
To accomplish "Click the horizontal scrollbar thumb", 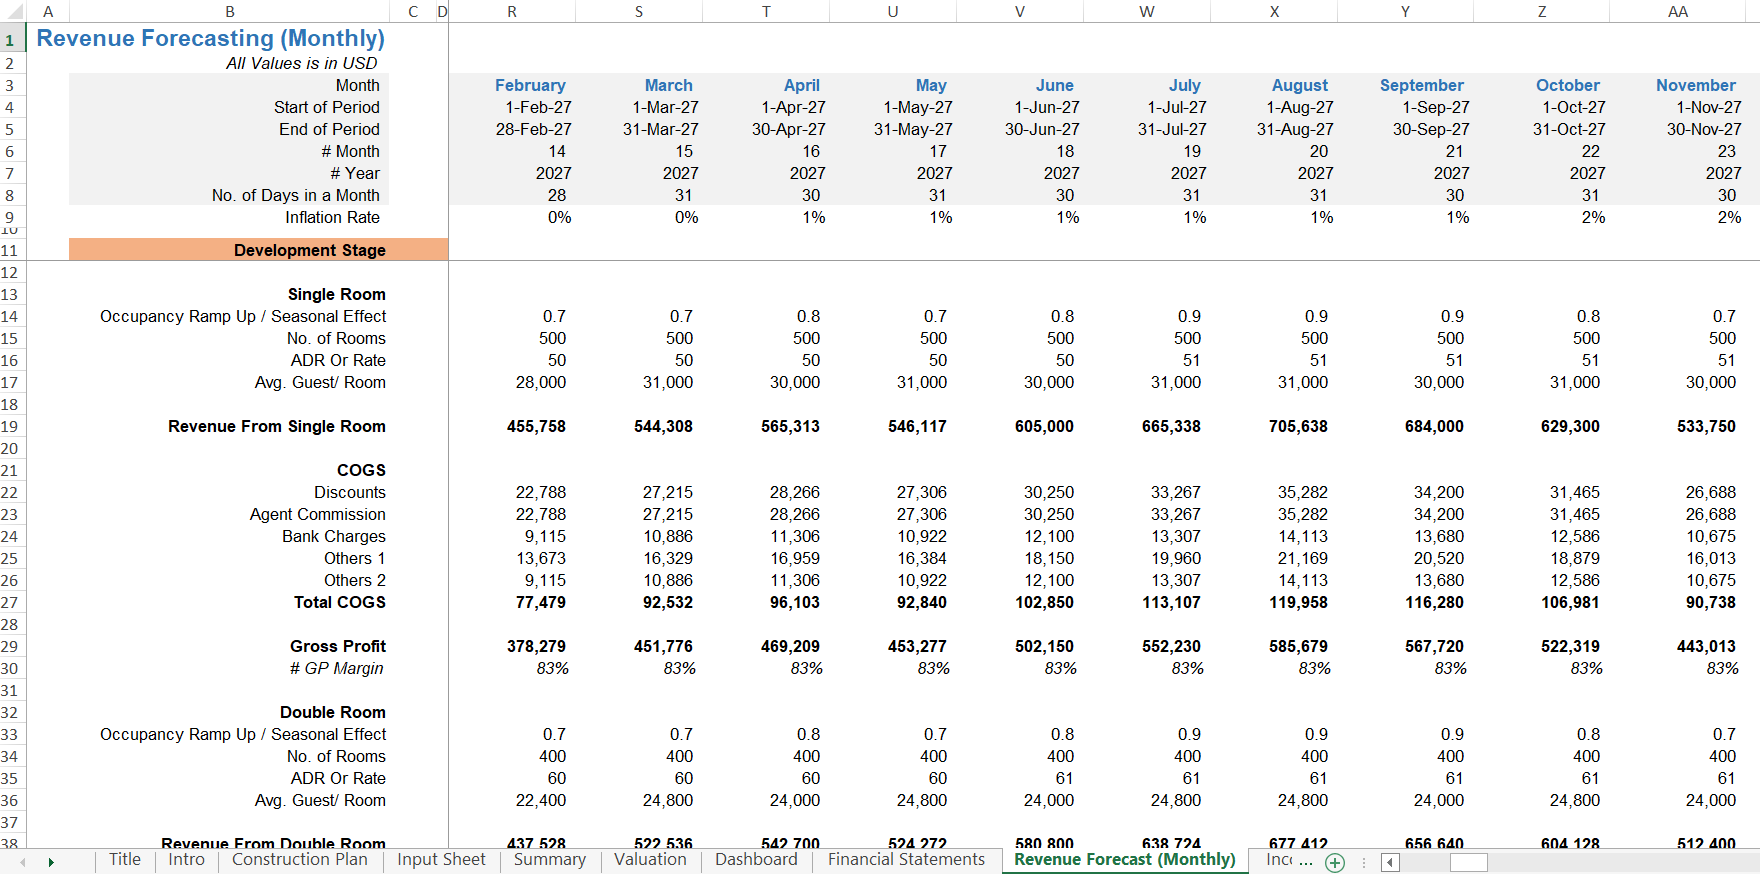I will click(x=1469, y=862).
